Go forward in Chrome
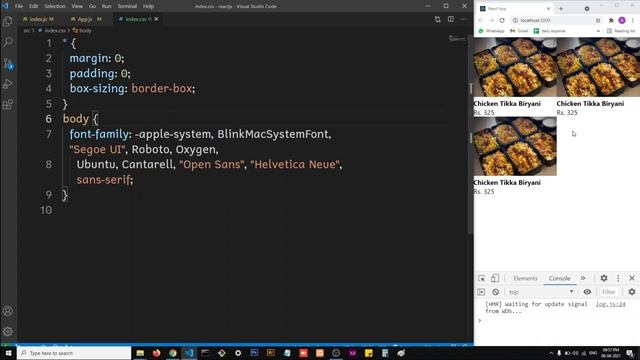The width and height of the screenshot is (640, 360). 491,20
